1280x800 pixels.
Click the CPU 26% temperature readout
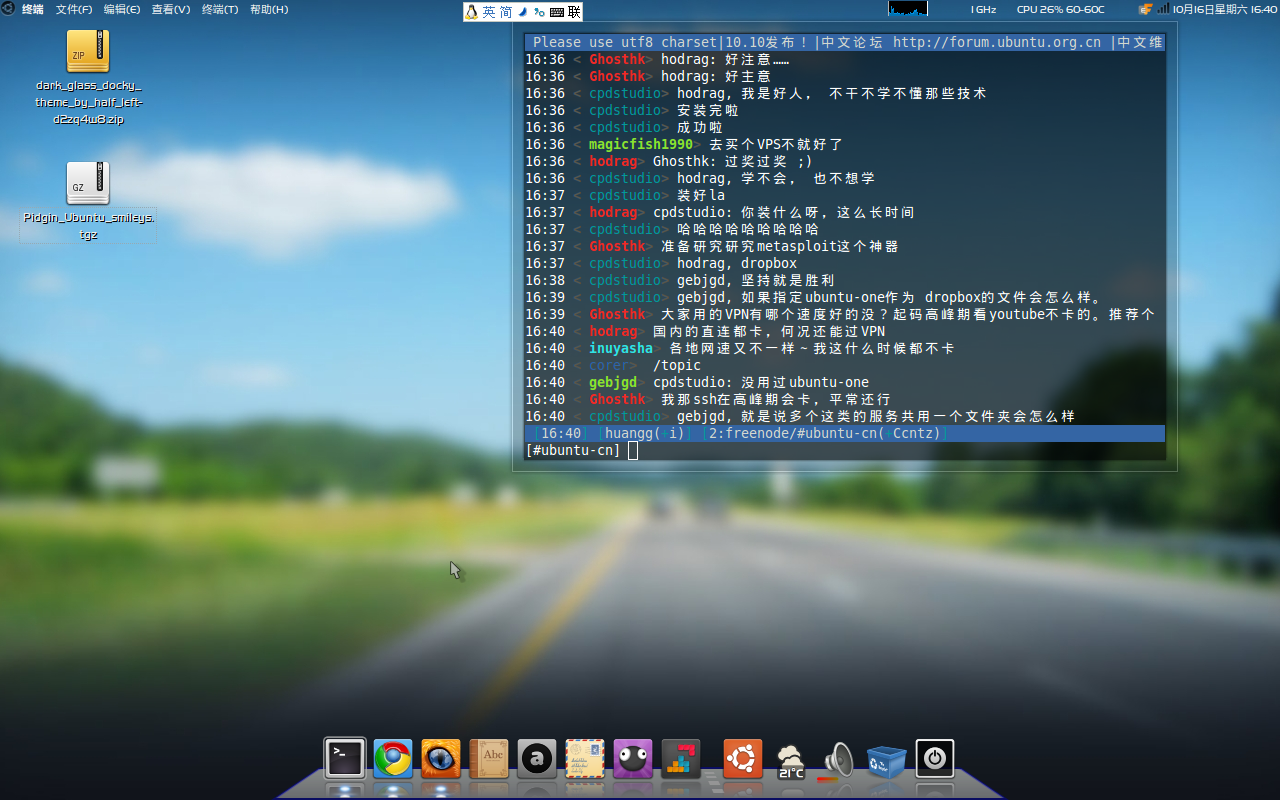pyautogui.click(x=1060, y=9)
